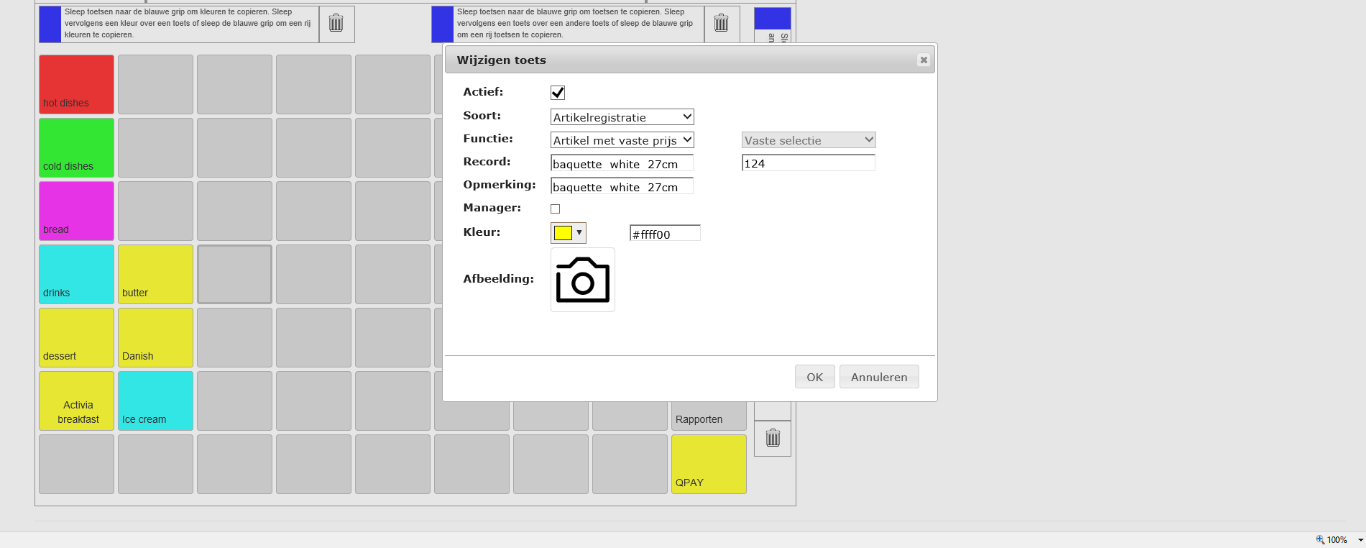1366x548 pixels.
Task: Click the blue grip for copying keys
Action: (442, 24)
